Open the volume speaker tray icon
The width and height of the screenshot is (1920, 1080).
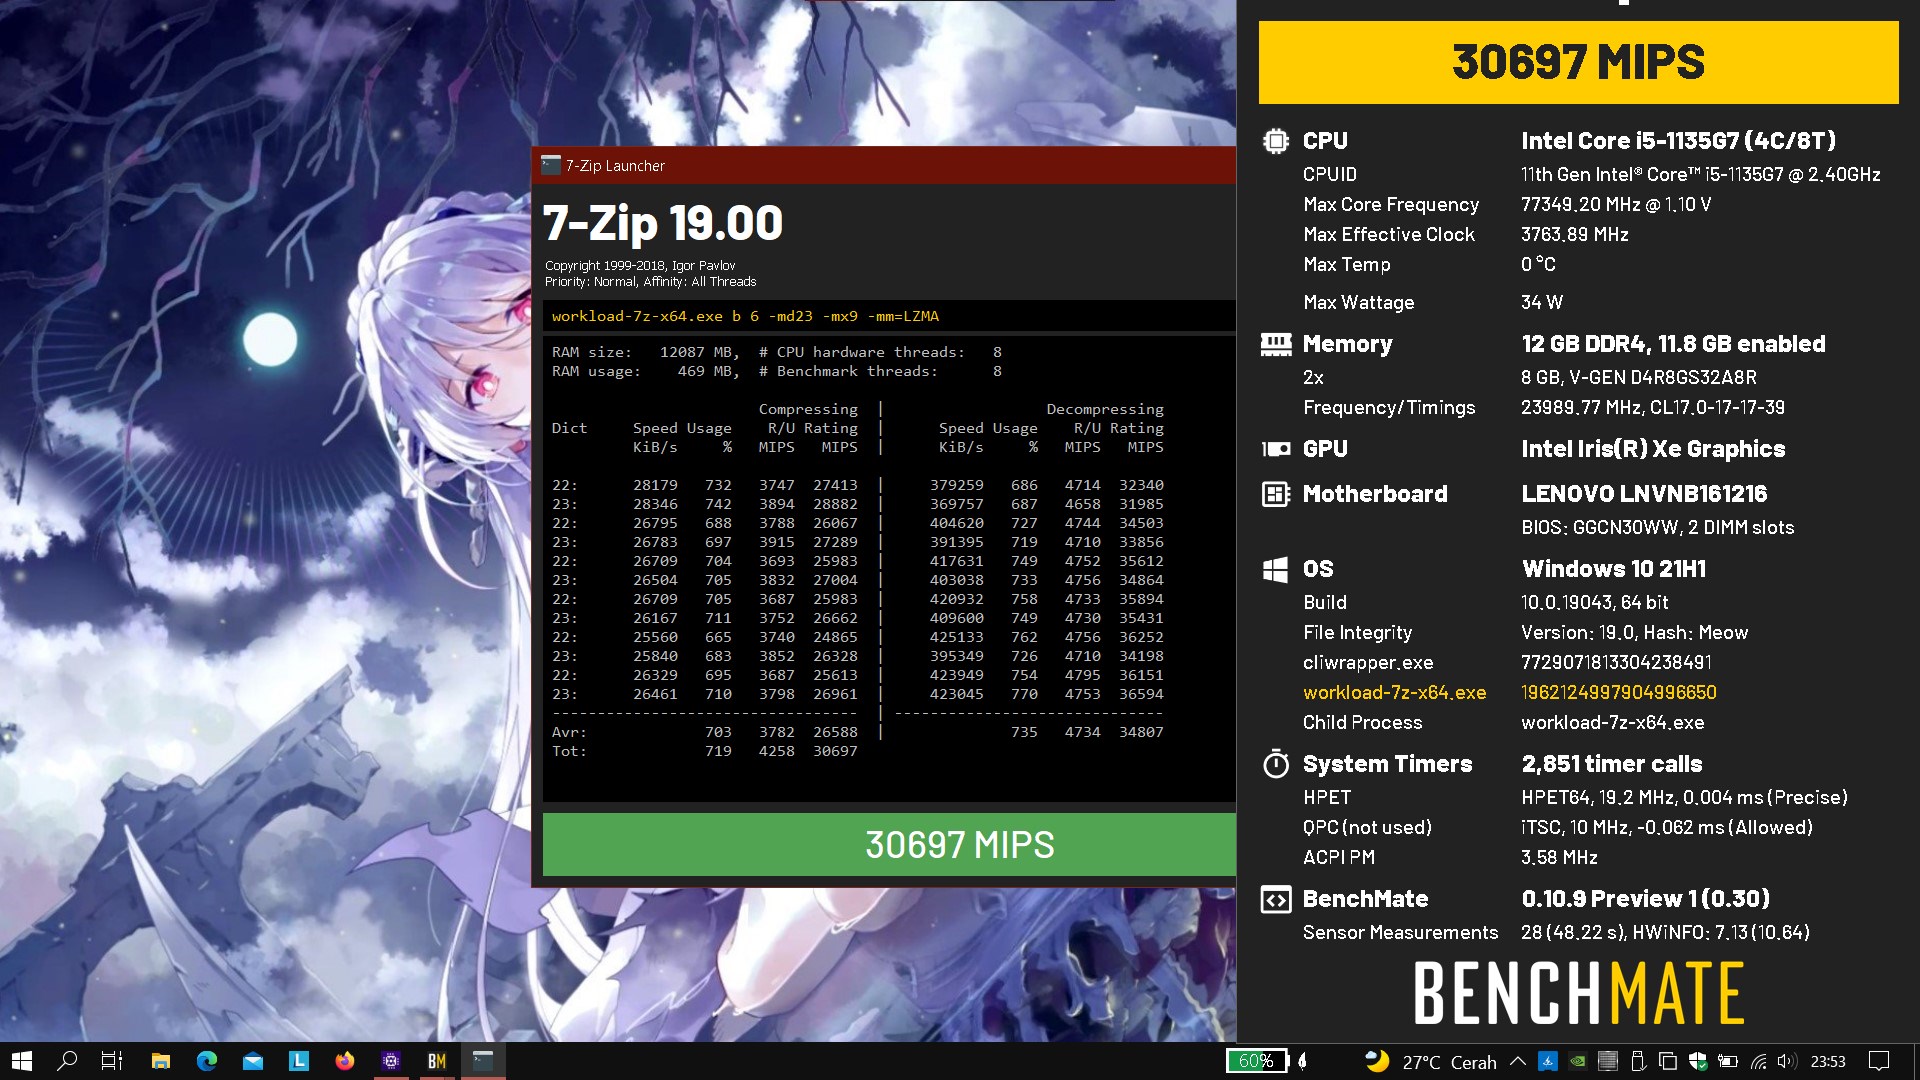click(1788, 1061)
